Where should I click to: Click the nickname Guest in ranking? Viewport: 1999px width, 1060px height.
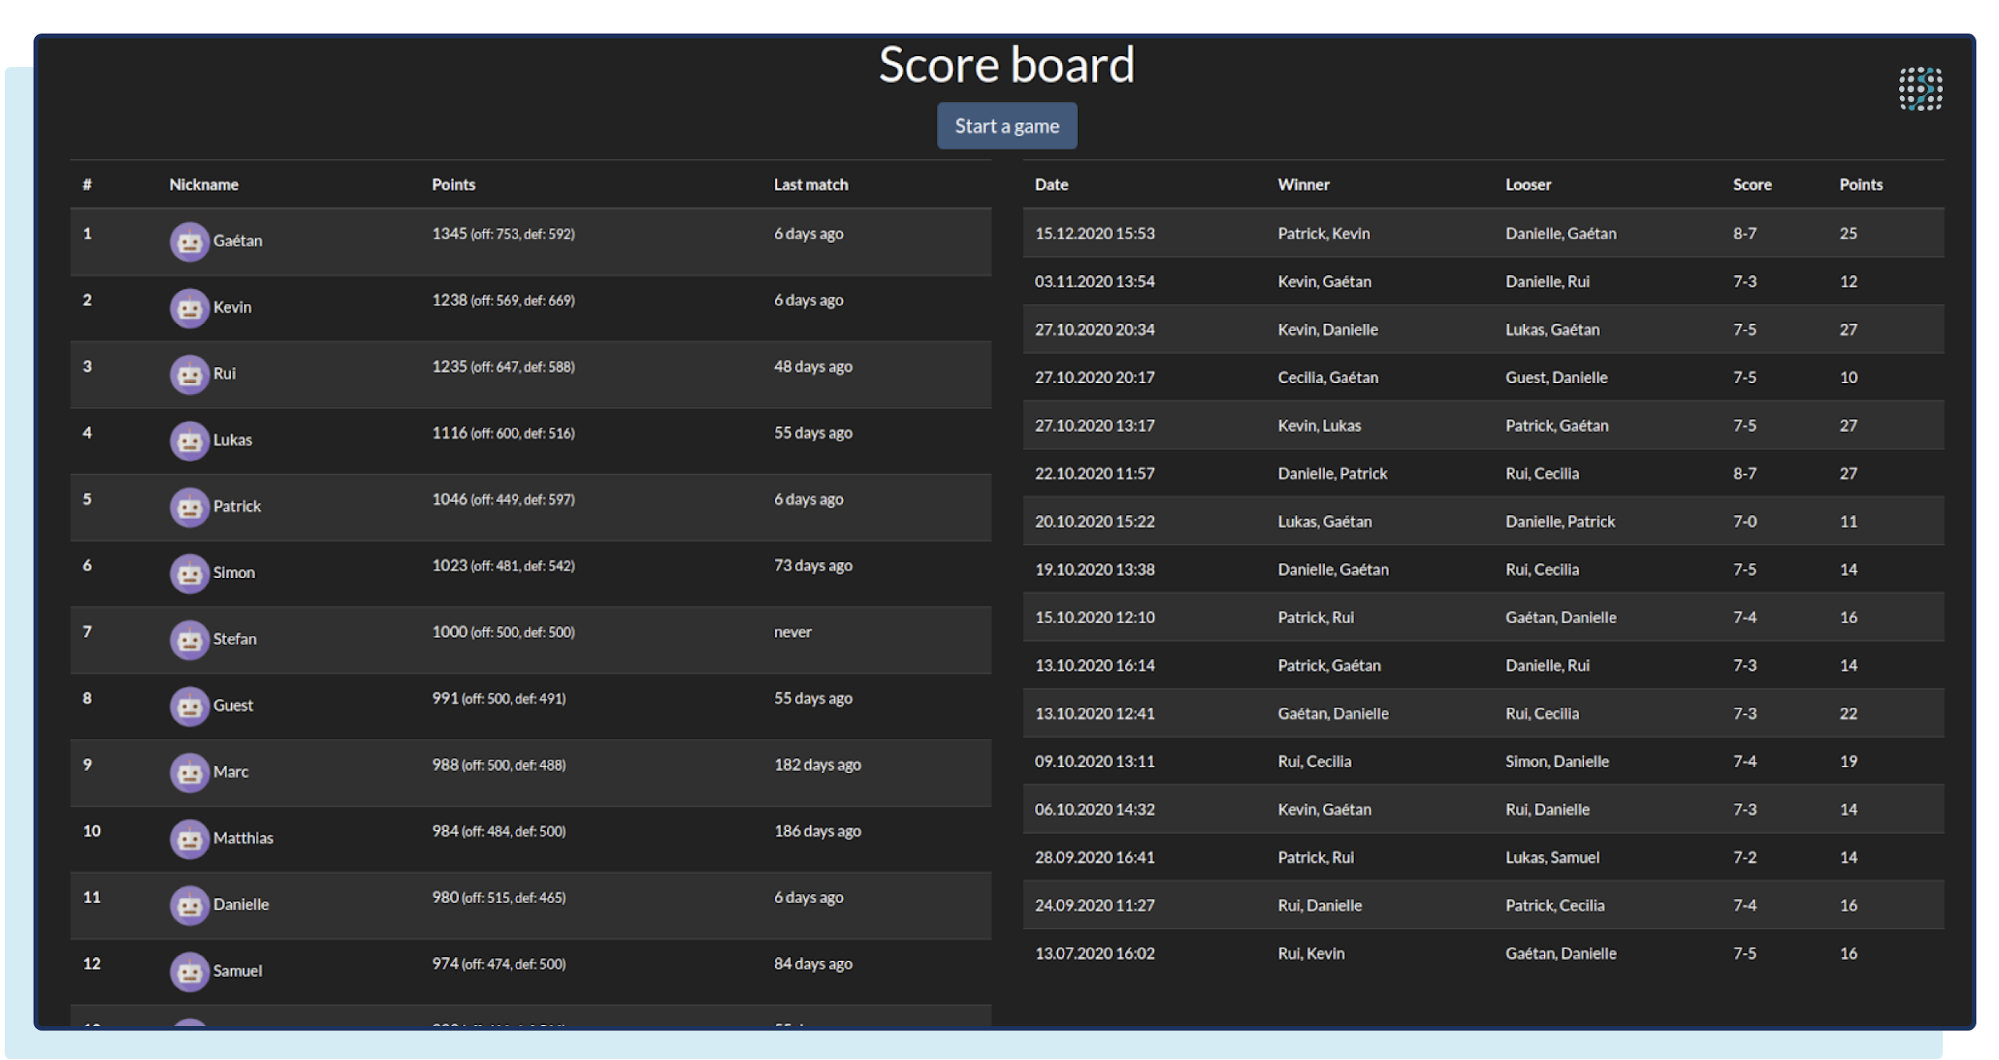point(233,705)
